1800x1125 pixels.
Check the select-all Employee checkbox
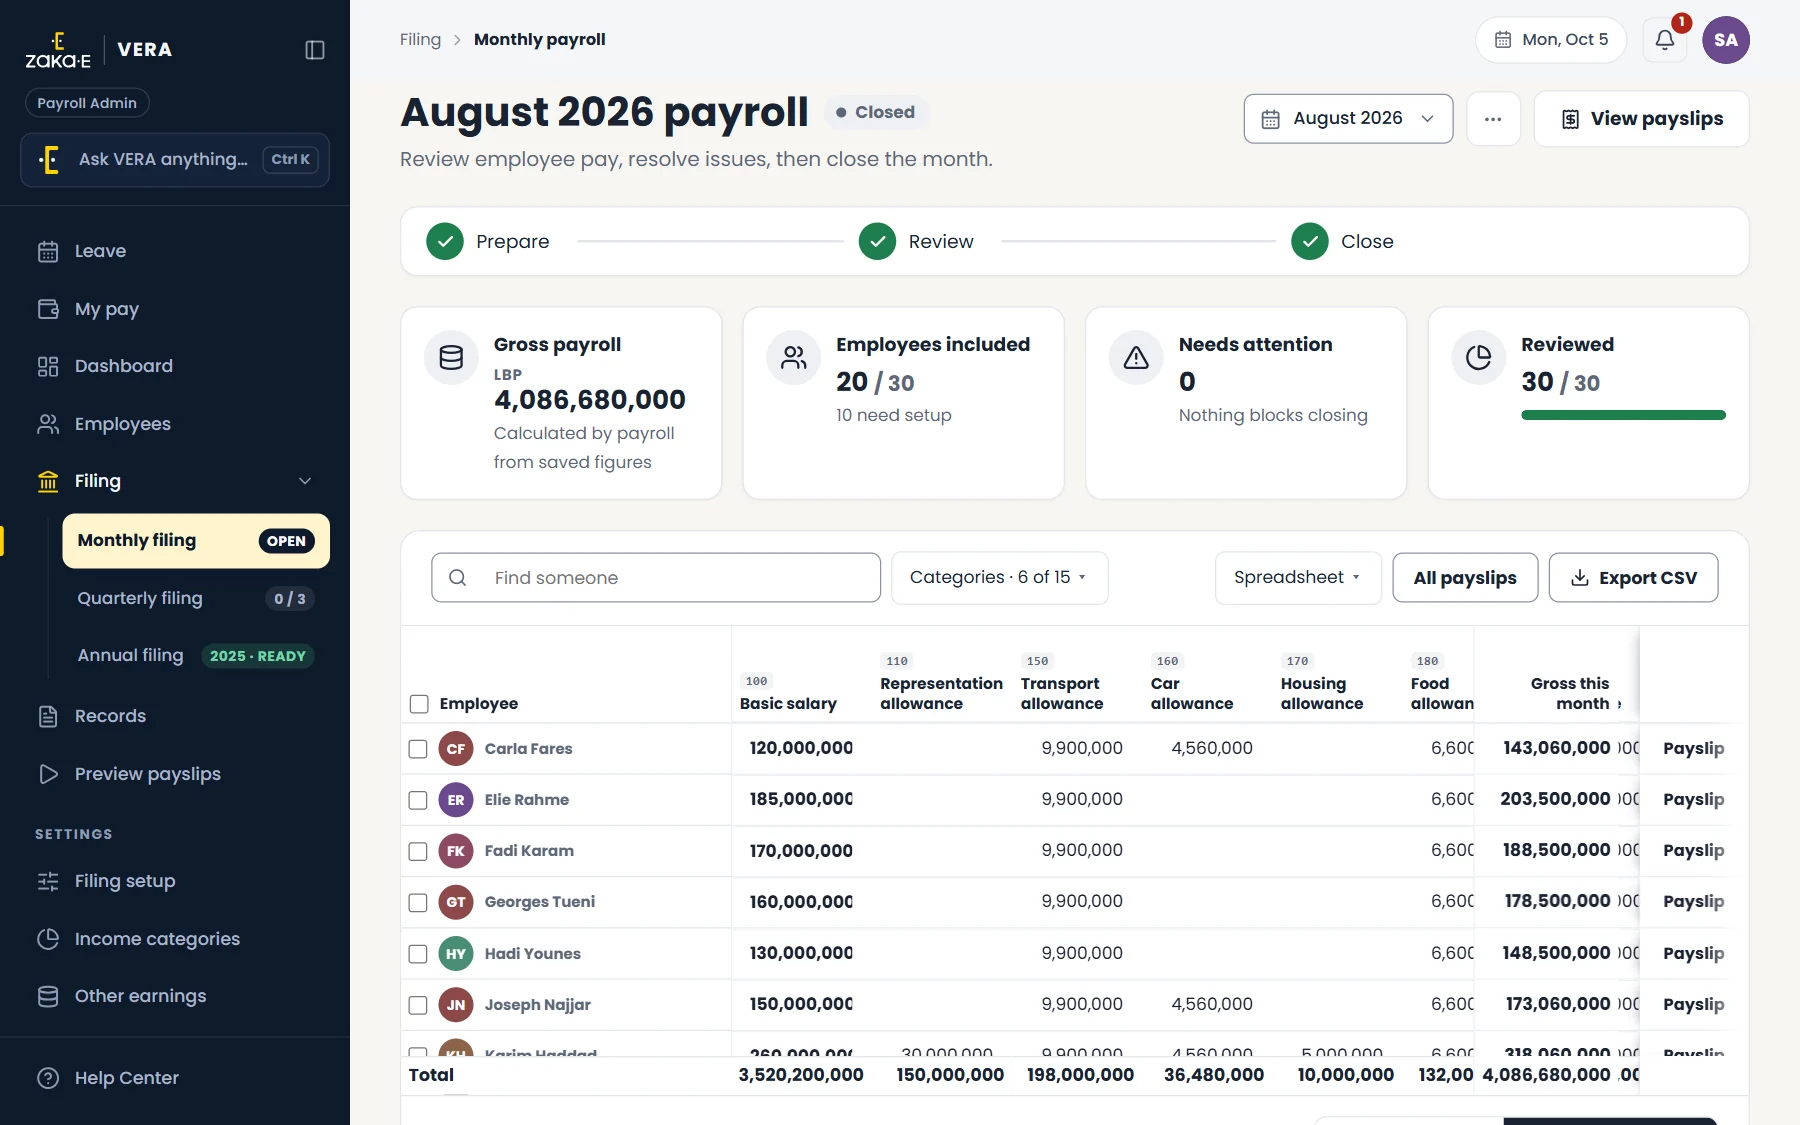(x=419, y=704)
